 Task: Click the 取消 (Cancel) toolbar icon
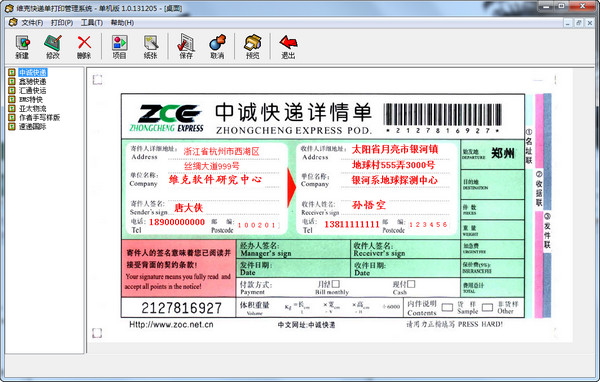[x=217, y=46]
